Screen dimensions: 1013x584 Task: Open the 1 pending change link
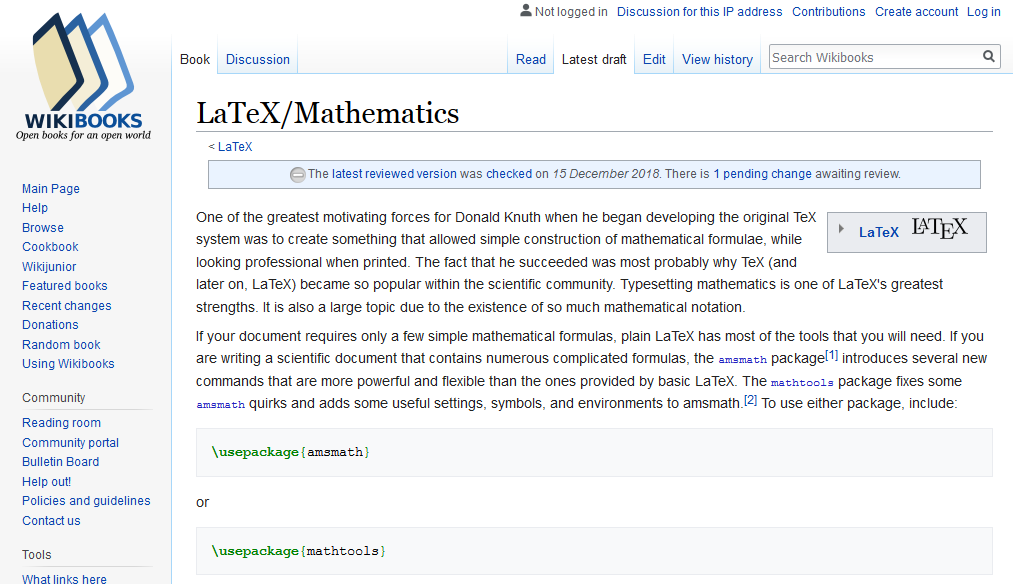coord(762,174)
